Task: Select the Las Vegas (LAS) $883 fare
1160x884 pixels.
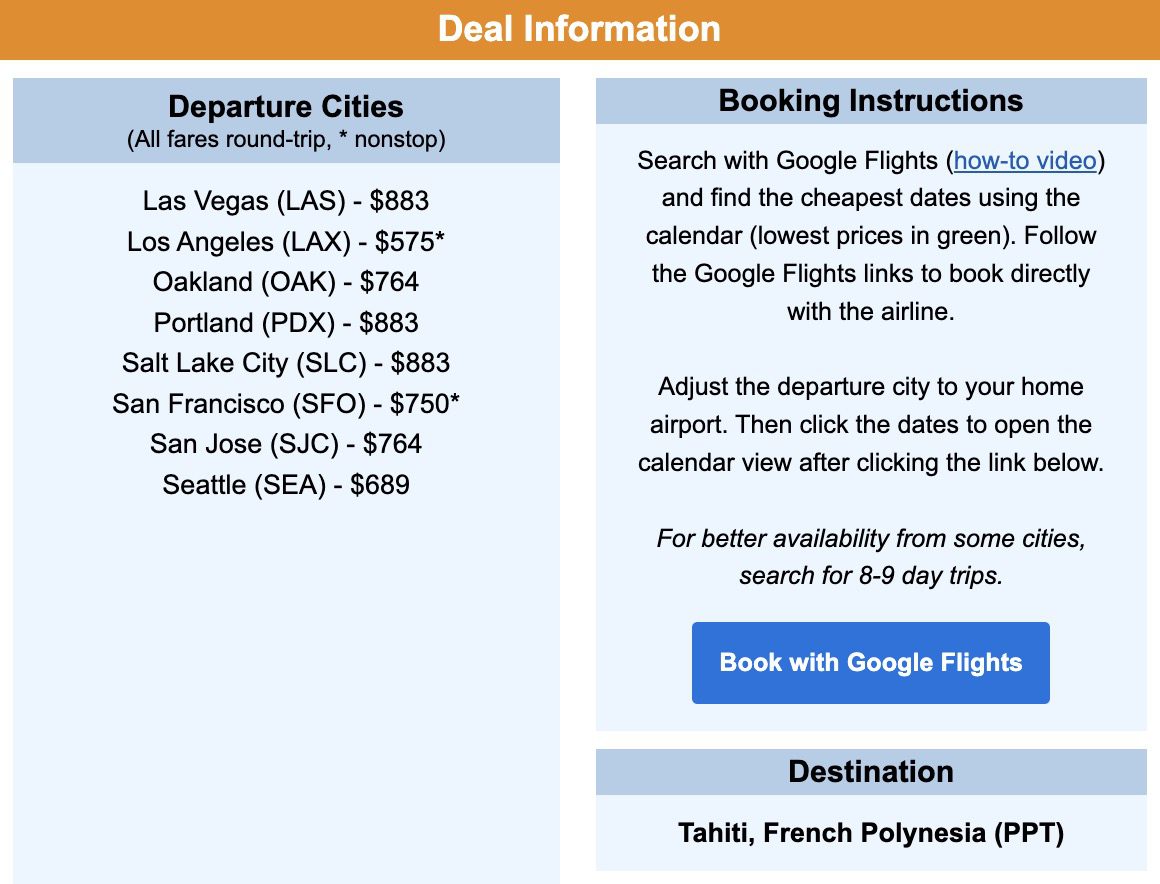Action: pyautogui.click(x=285, y=202)
